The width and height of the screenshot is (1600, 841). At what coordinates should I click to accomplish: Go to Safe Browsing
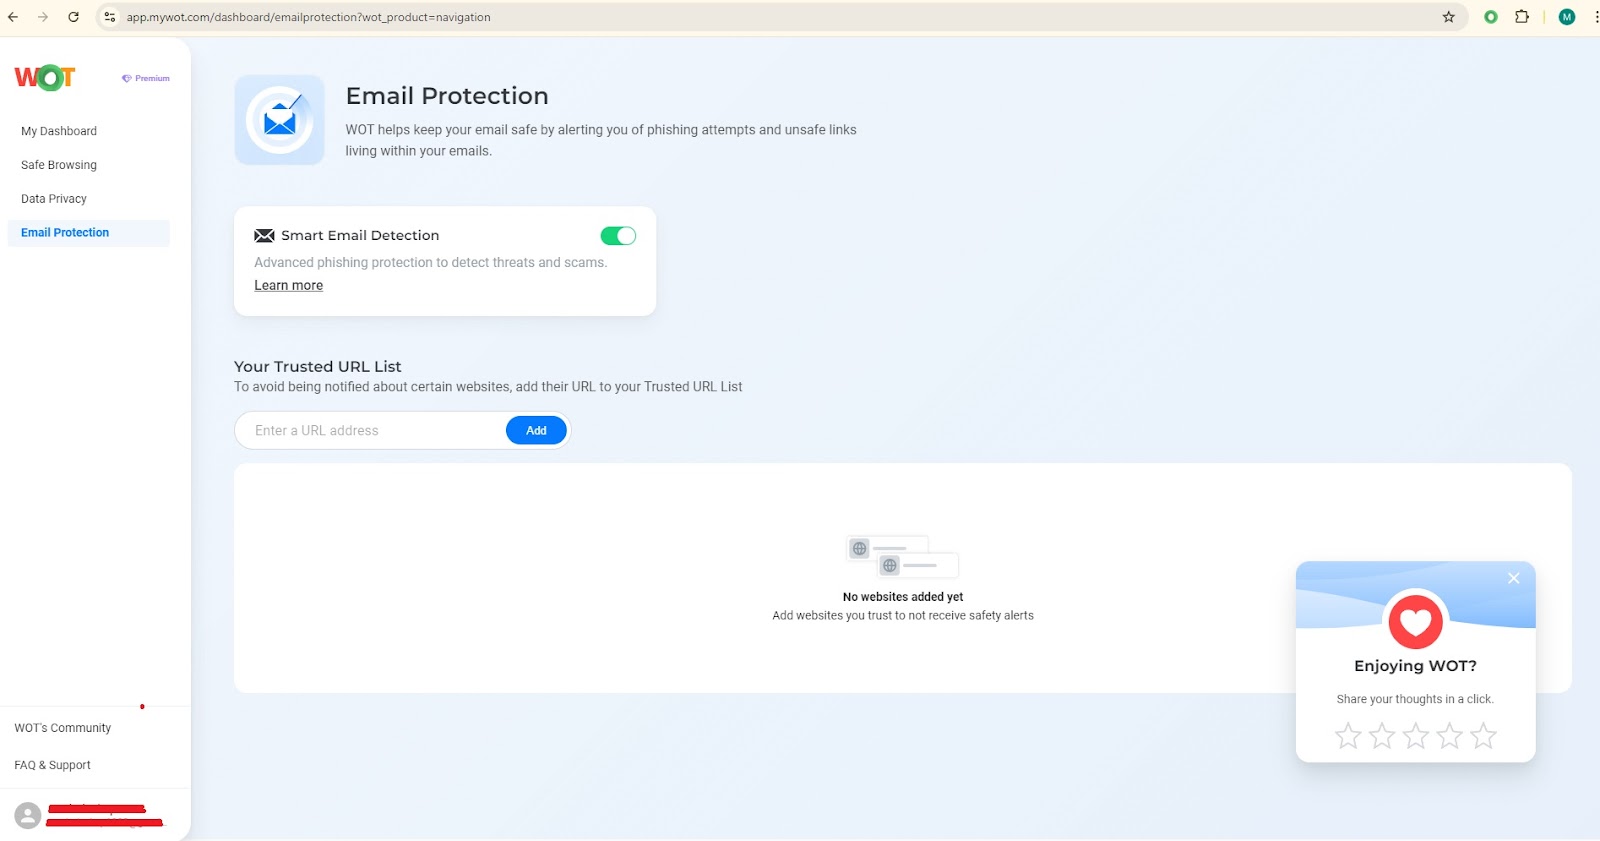[59, 165]
